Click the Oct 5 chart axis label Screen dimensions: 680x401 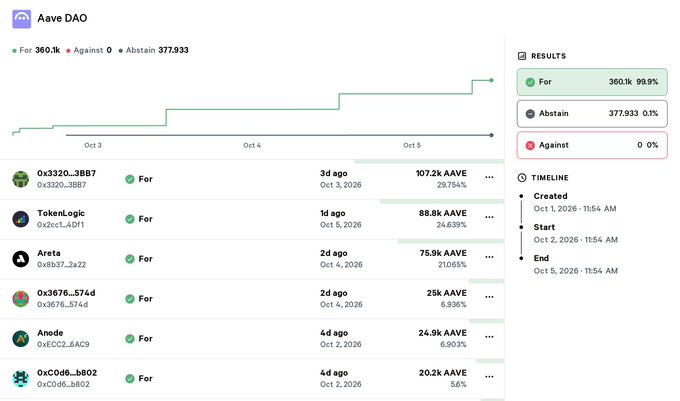point(412,145)
